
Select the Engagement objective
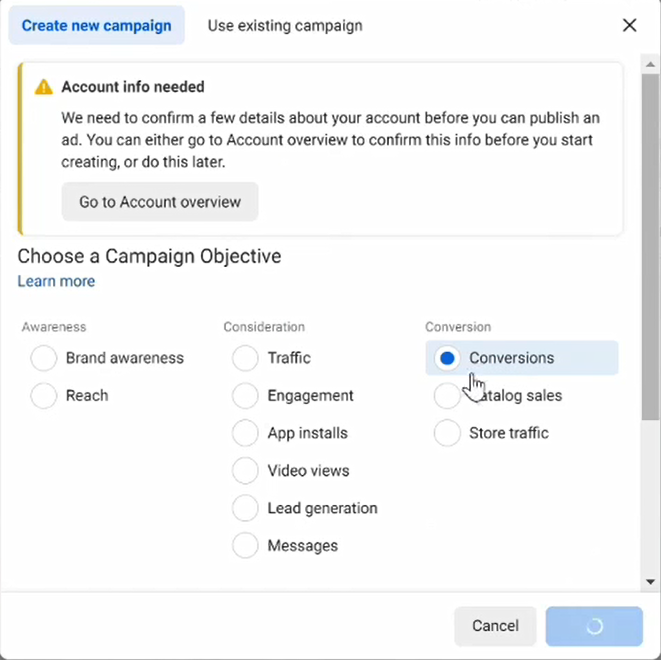[x=245, y=395]
